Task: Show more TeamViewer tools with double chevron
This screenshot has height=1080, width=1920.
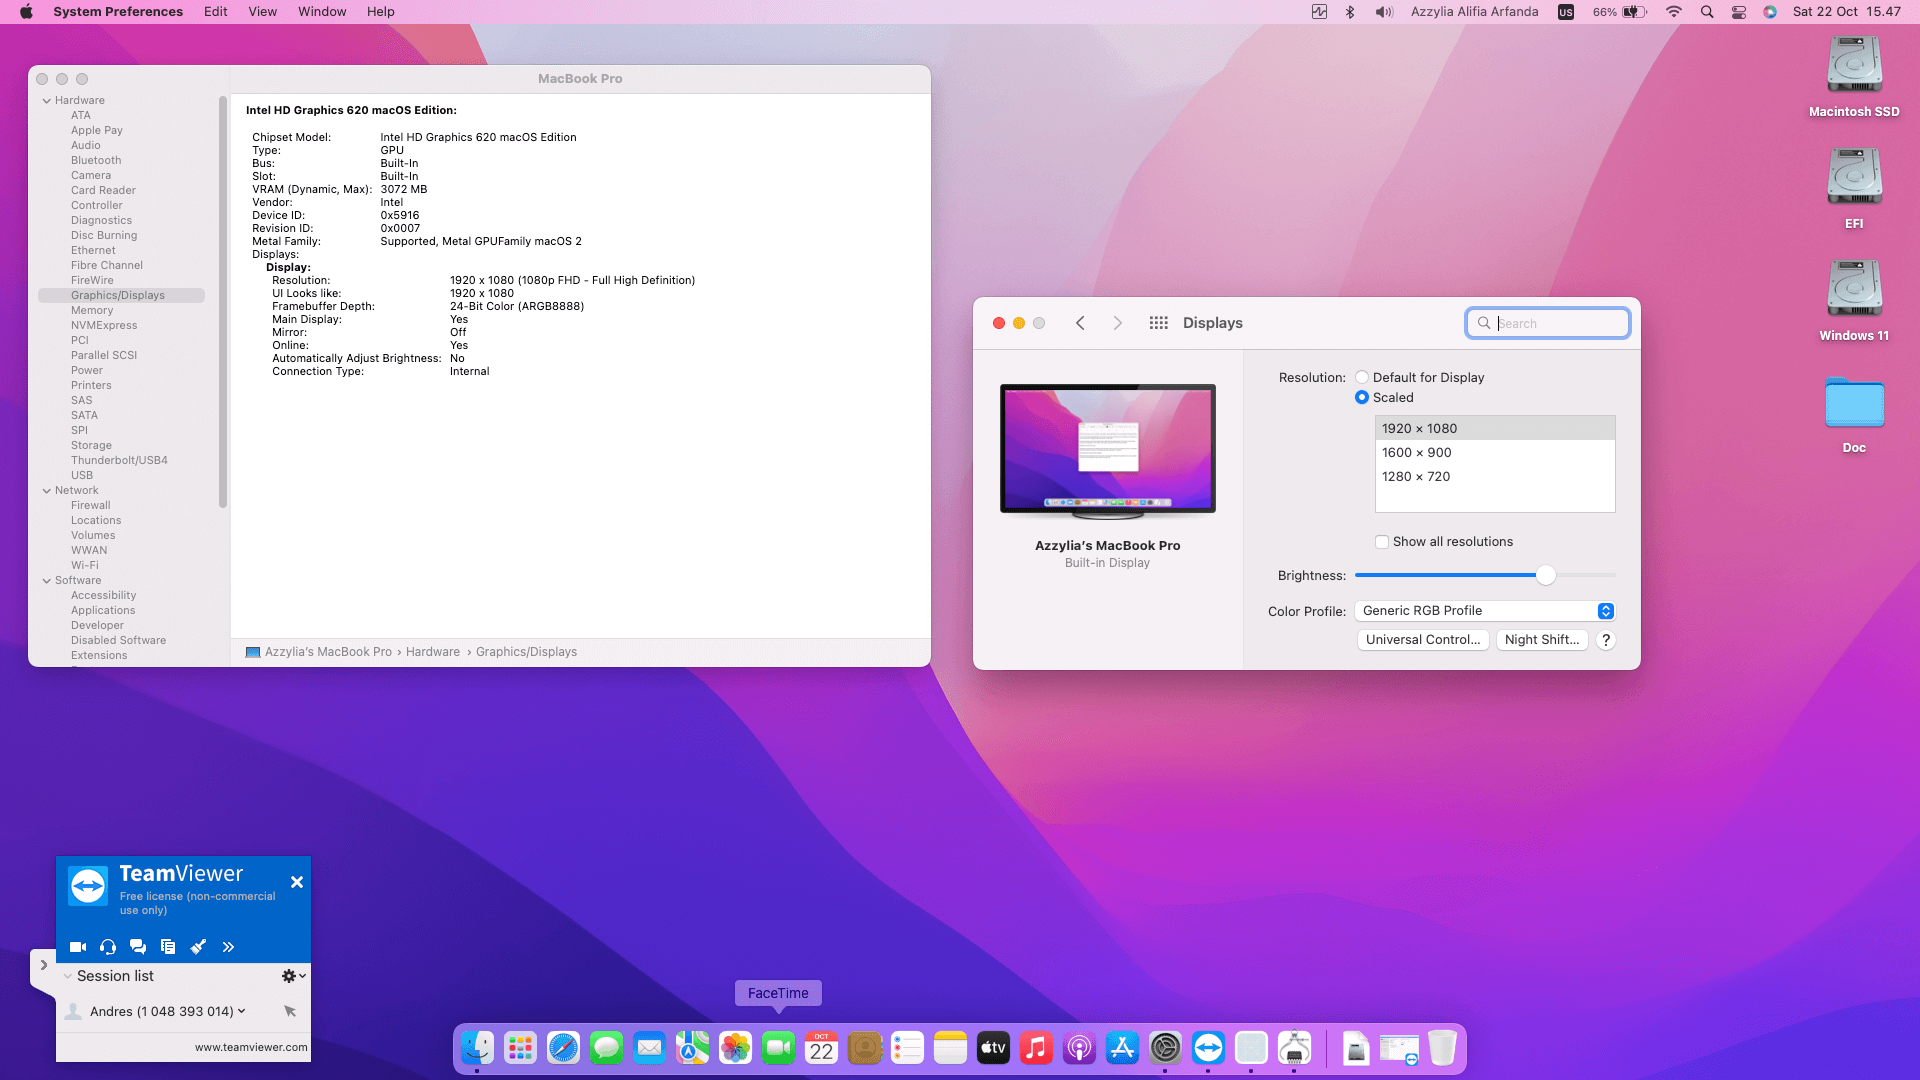Action: 228,947
